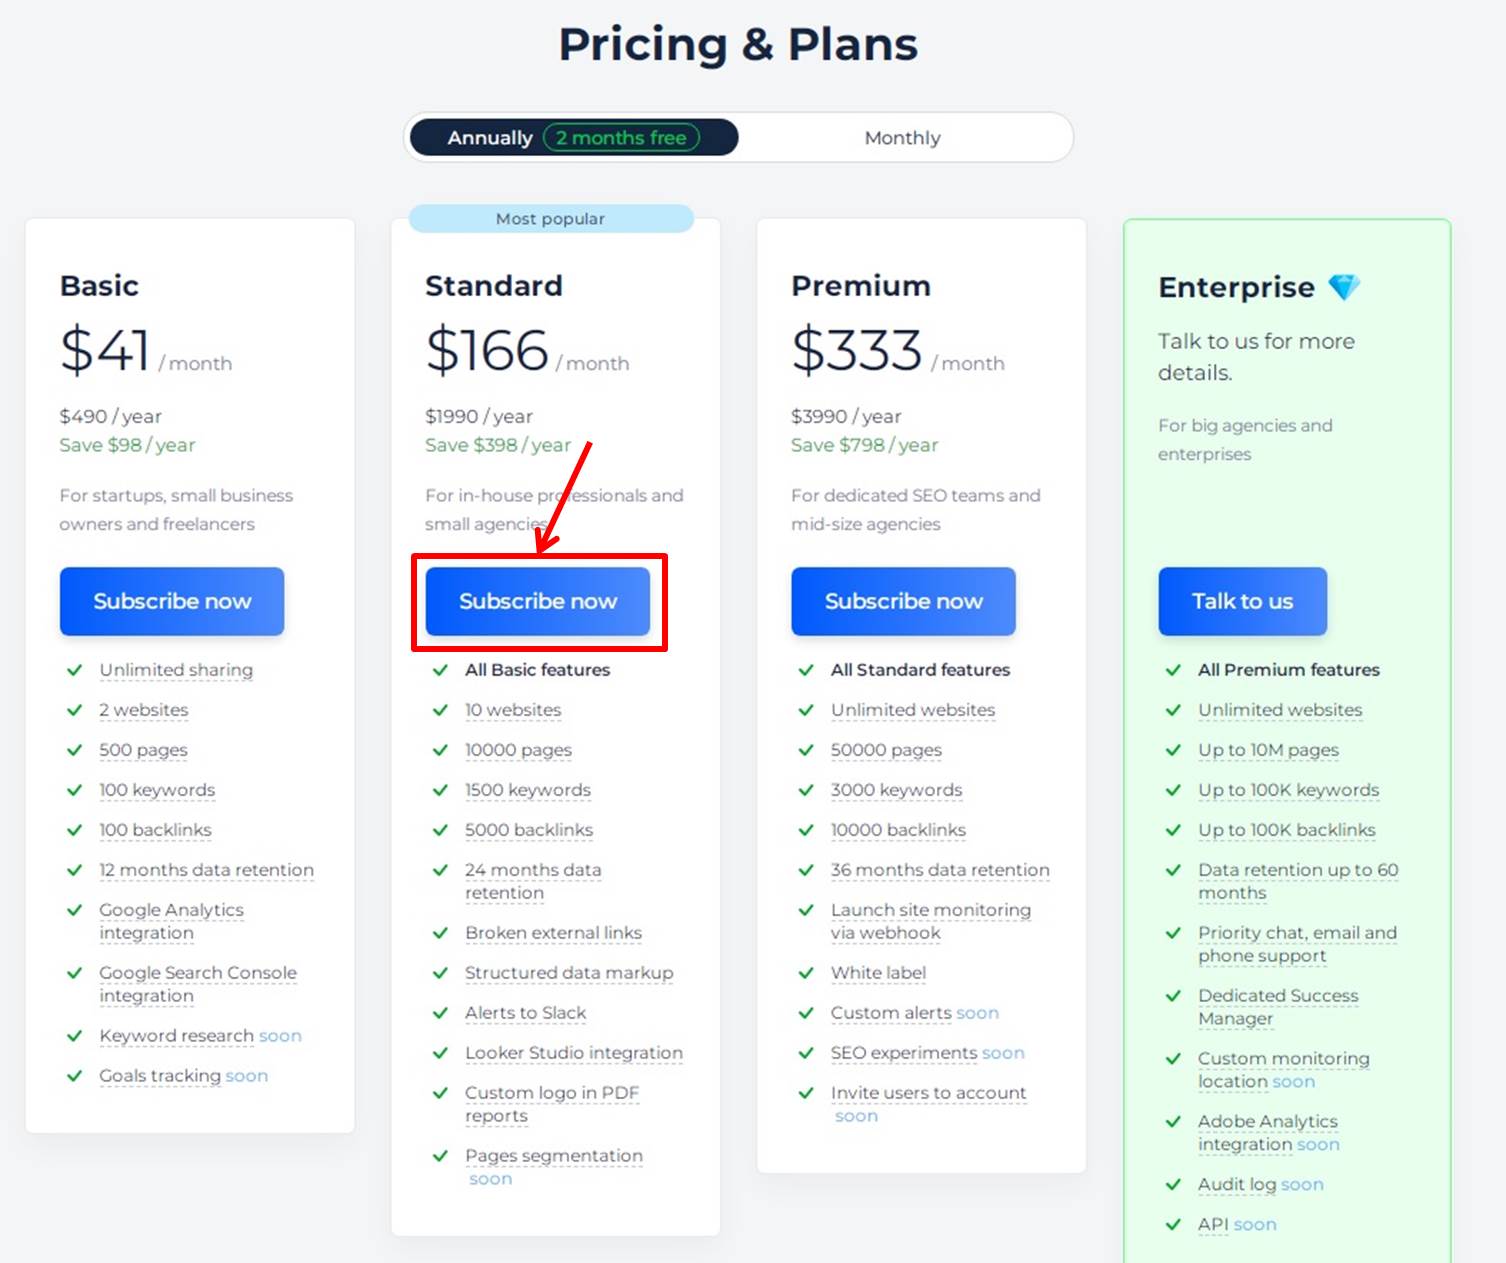Click checkmark beside Alerts to Slack
Screen dimensions: 1506x1263
[440, 1013]
